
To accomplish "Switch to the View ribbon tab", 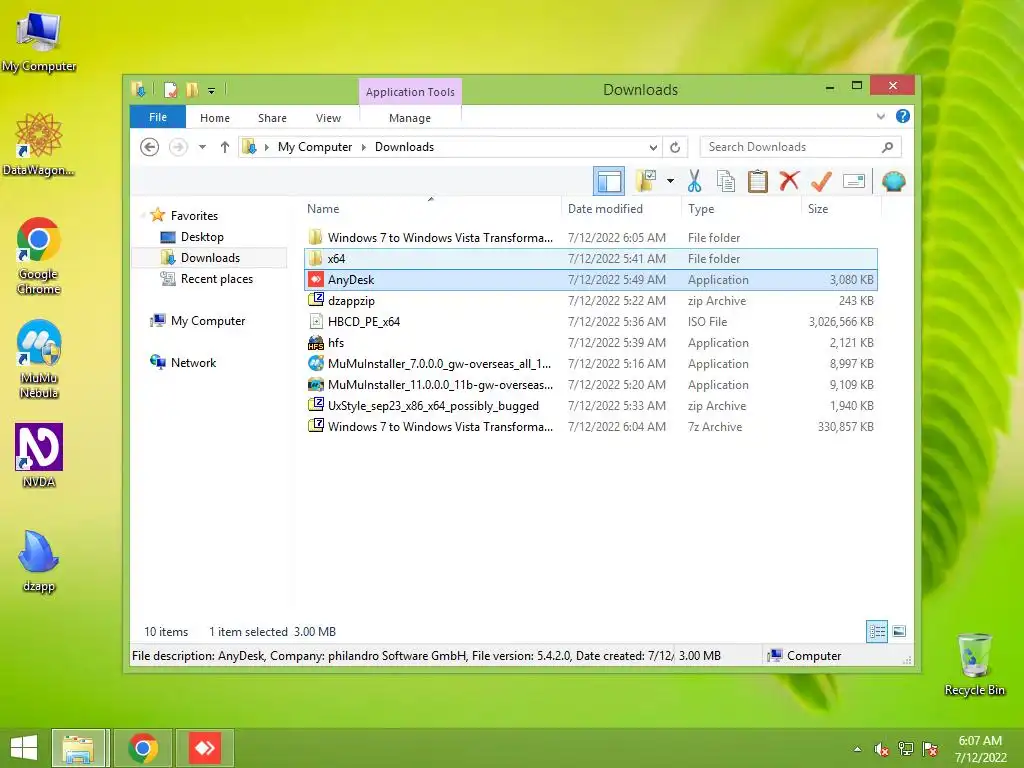I will [x=328, y=118].
